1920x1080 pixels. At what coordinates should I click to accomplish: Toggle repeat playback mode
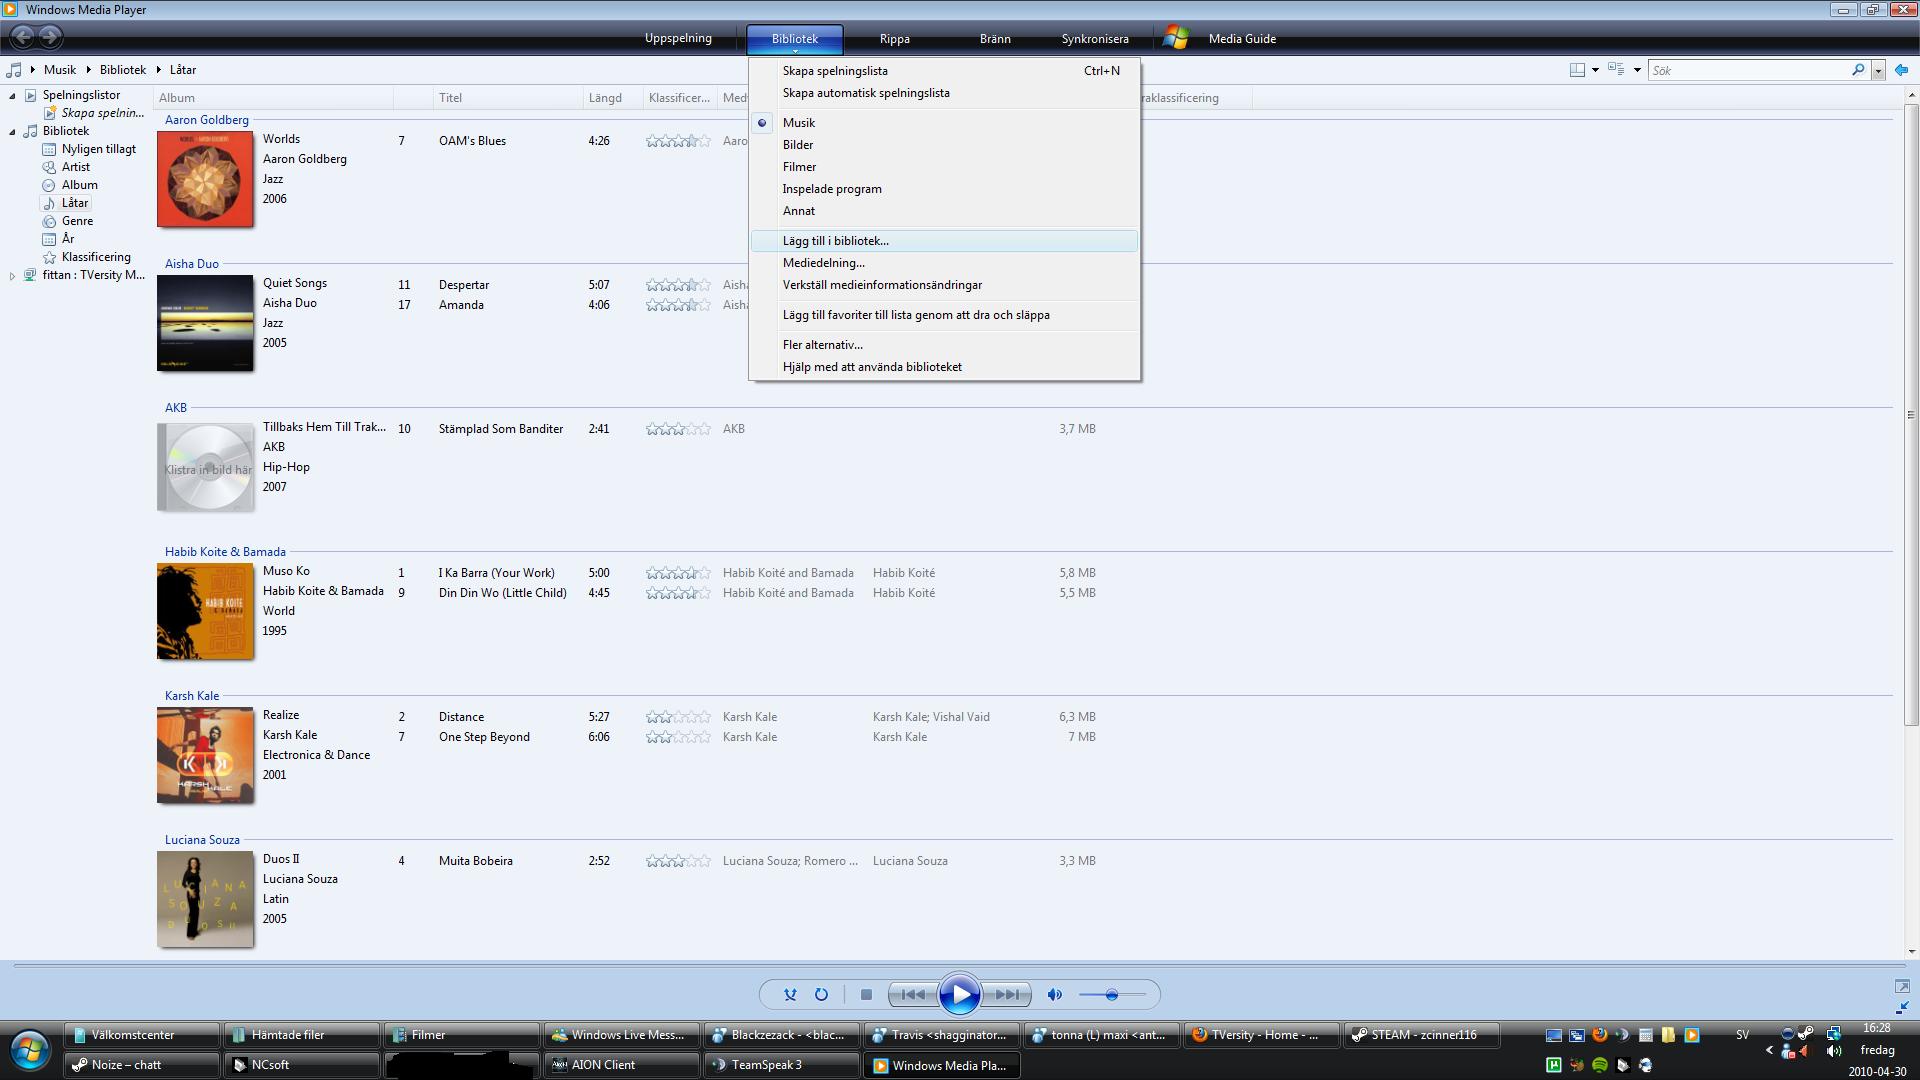click(821, 994)
